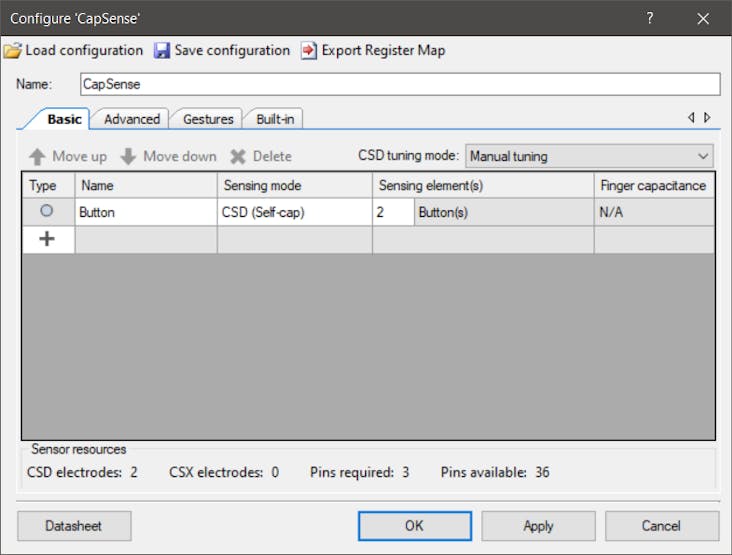The height and width of the screenshot is (555, 732).
Task: Open the CSD tuning mode dropdown
Action: click(x=589, y=156)
